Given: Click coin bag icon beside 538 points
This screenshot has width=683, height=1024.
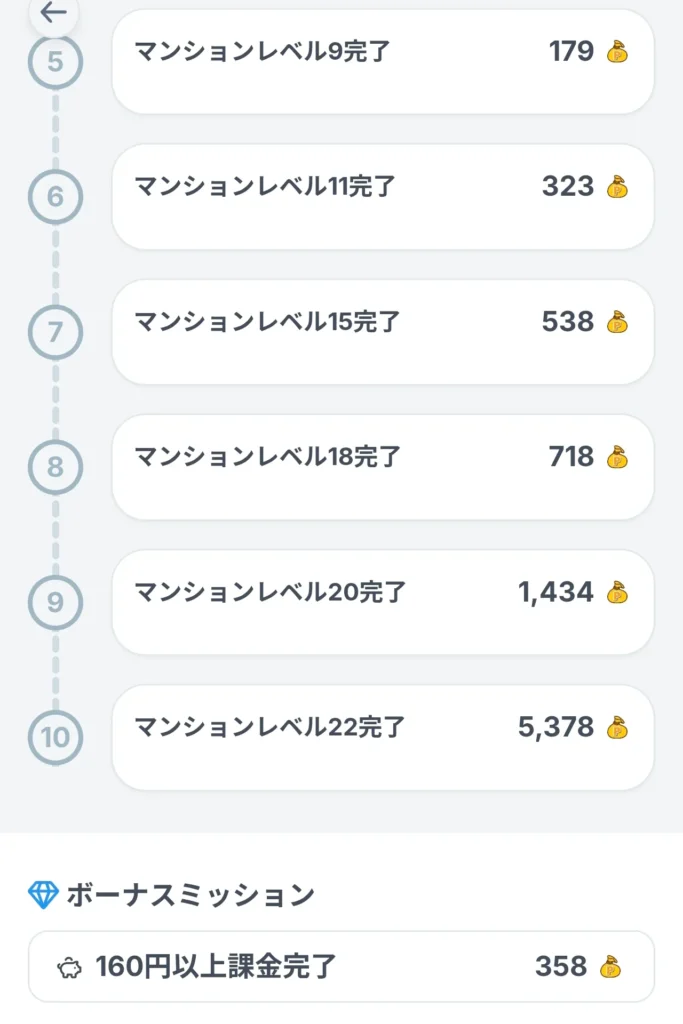Looking at the screenshot, I should pyautogui.click(x=617, y=322).
